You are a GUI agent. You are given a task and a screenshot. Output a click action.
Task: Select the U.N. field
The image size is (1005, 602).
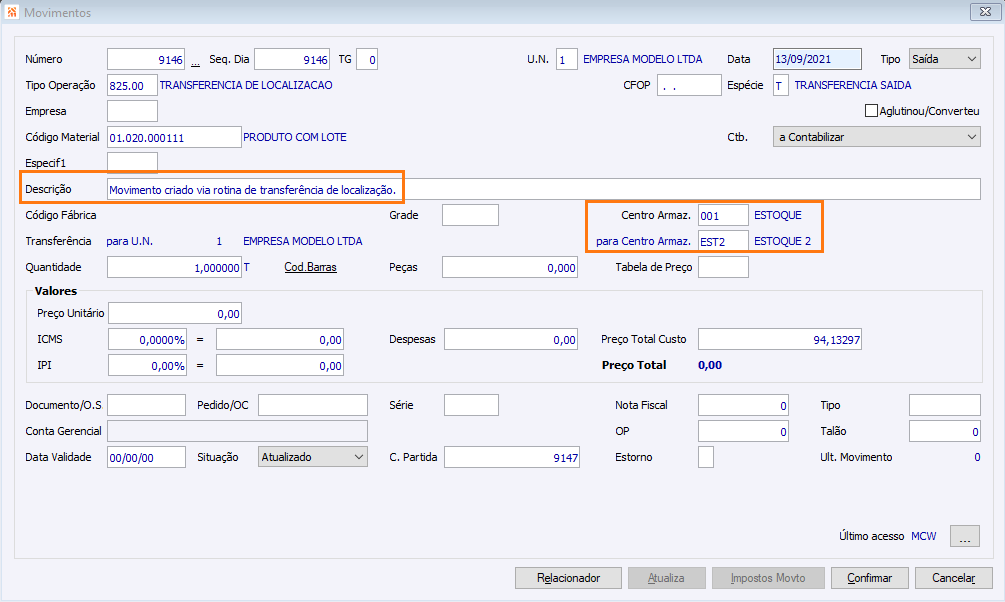(x=567, y=59)
